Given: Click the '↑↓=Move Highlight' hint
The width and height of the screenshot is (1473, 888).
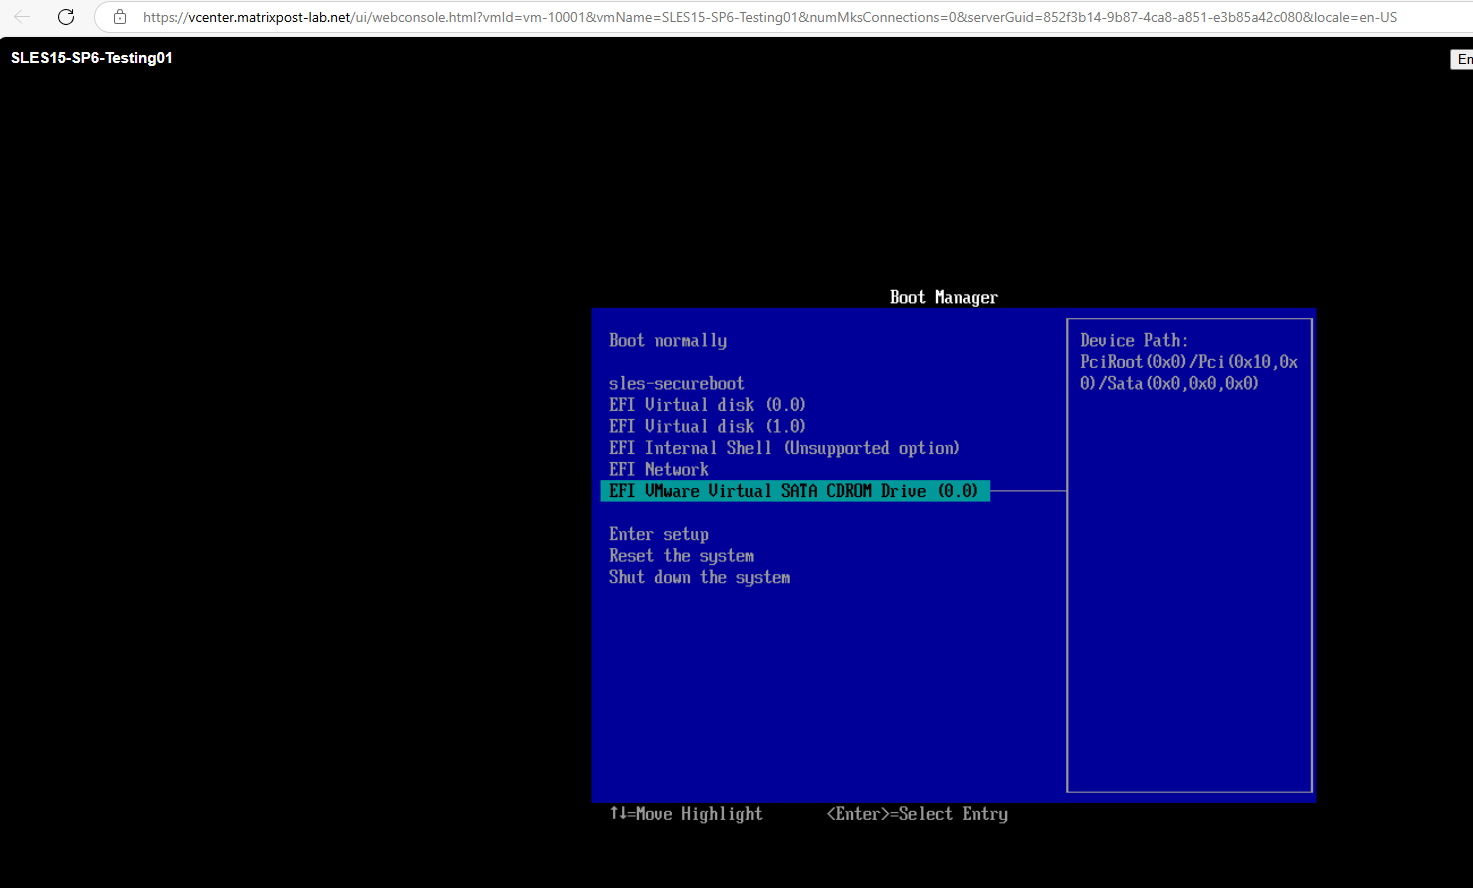Looking at the screenshot, I should coord(686,814).
